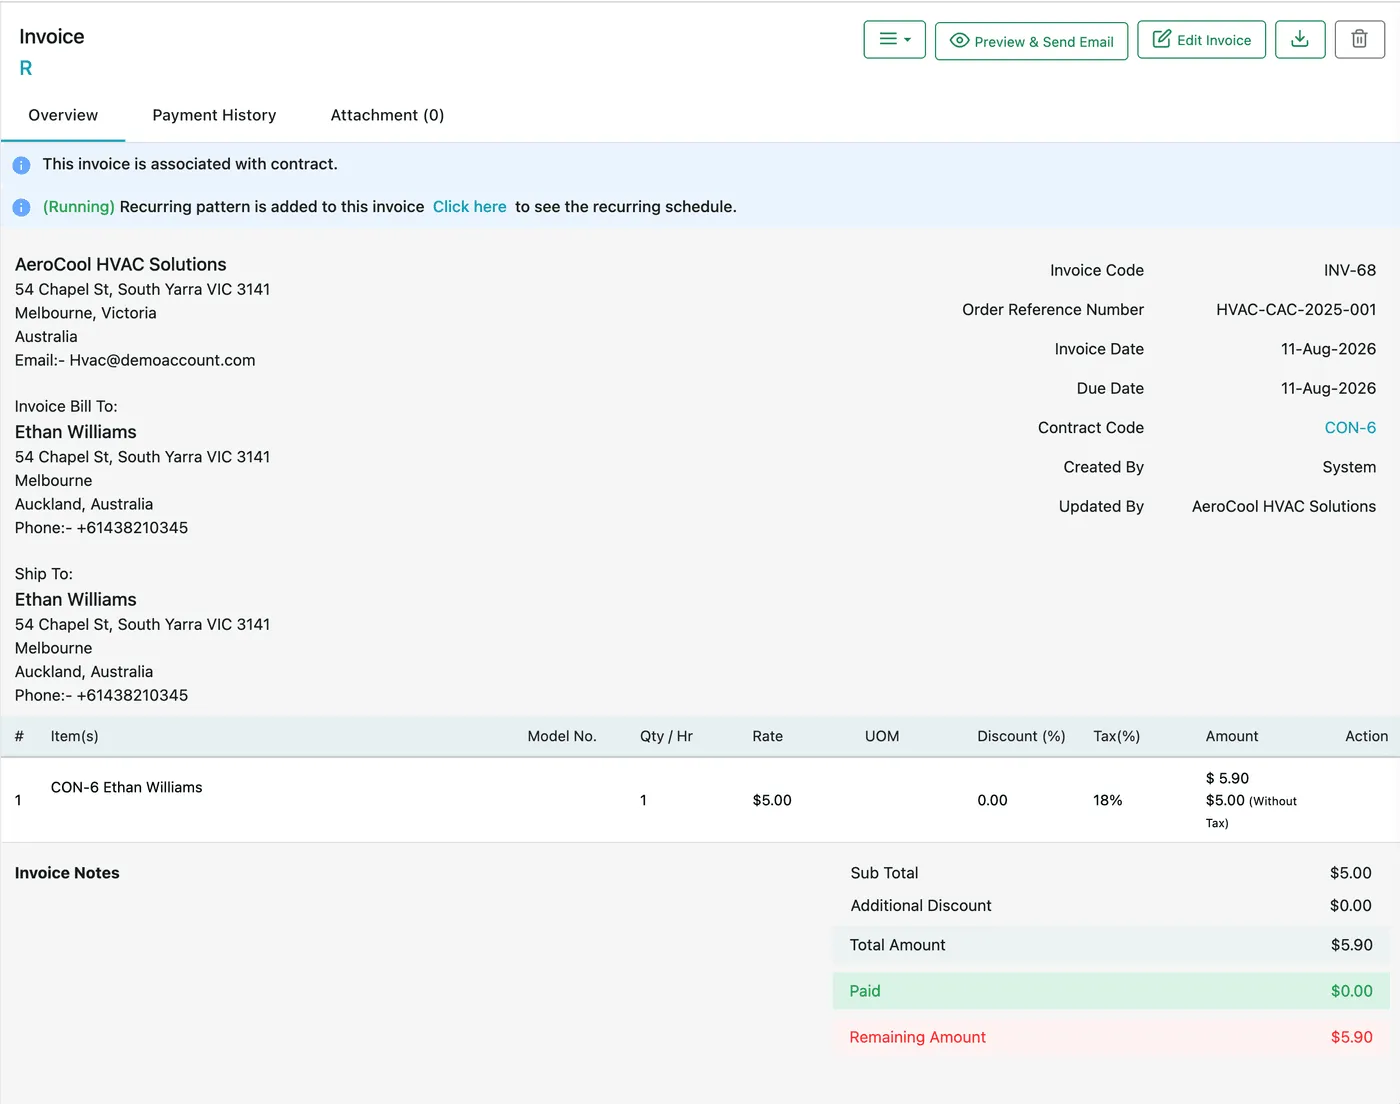The width and height of the screenshot is (1400, 1104).
Task: Delete the invoice with the trash icon
Action: coord(1360,40)
